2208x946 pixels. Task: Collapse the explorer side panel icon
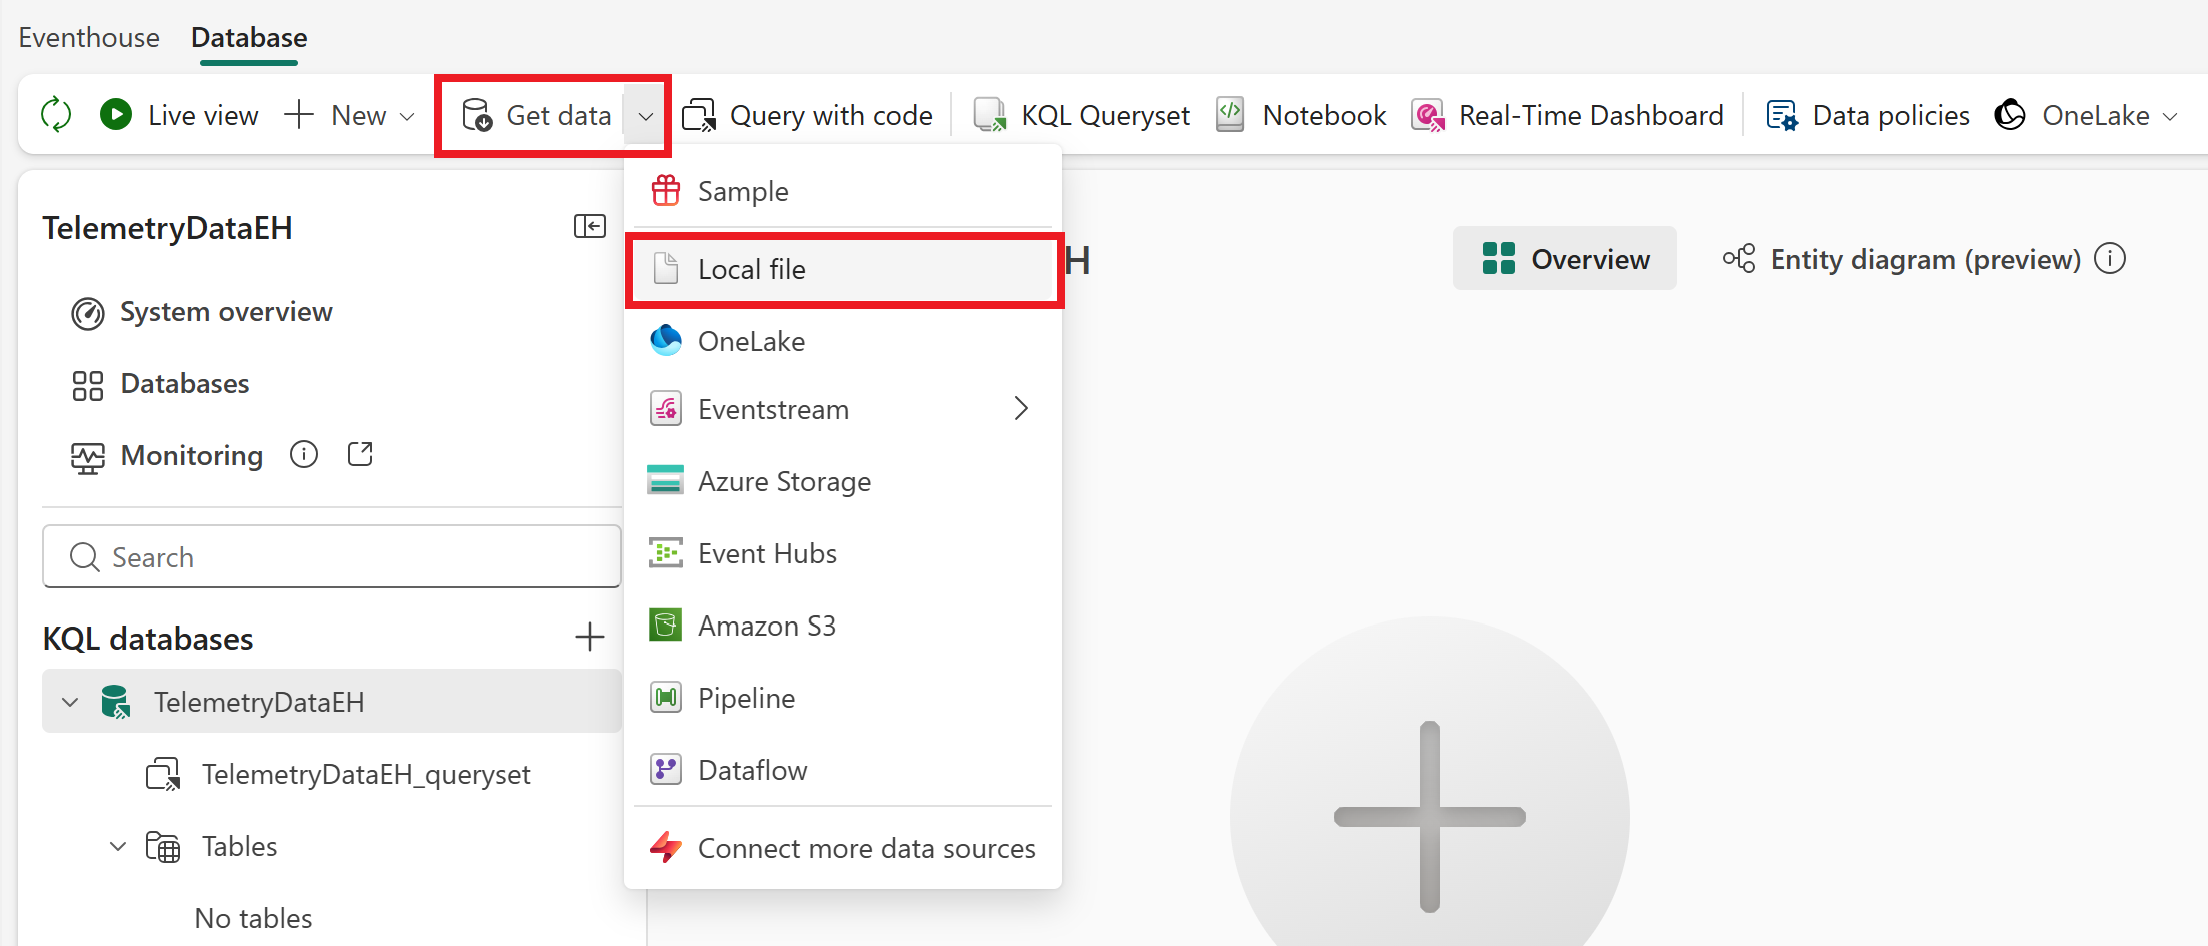point(590,227)
